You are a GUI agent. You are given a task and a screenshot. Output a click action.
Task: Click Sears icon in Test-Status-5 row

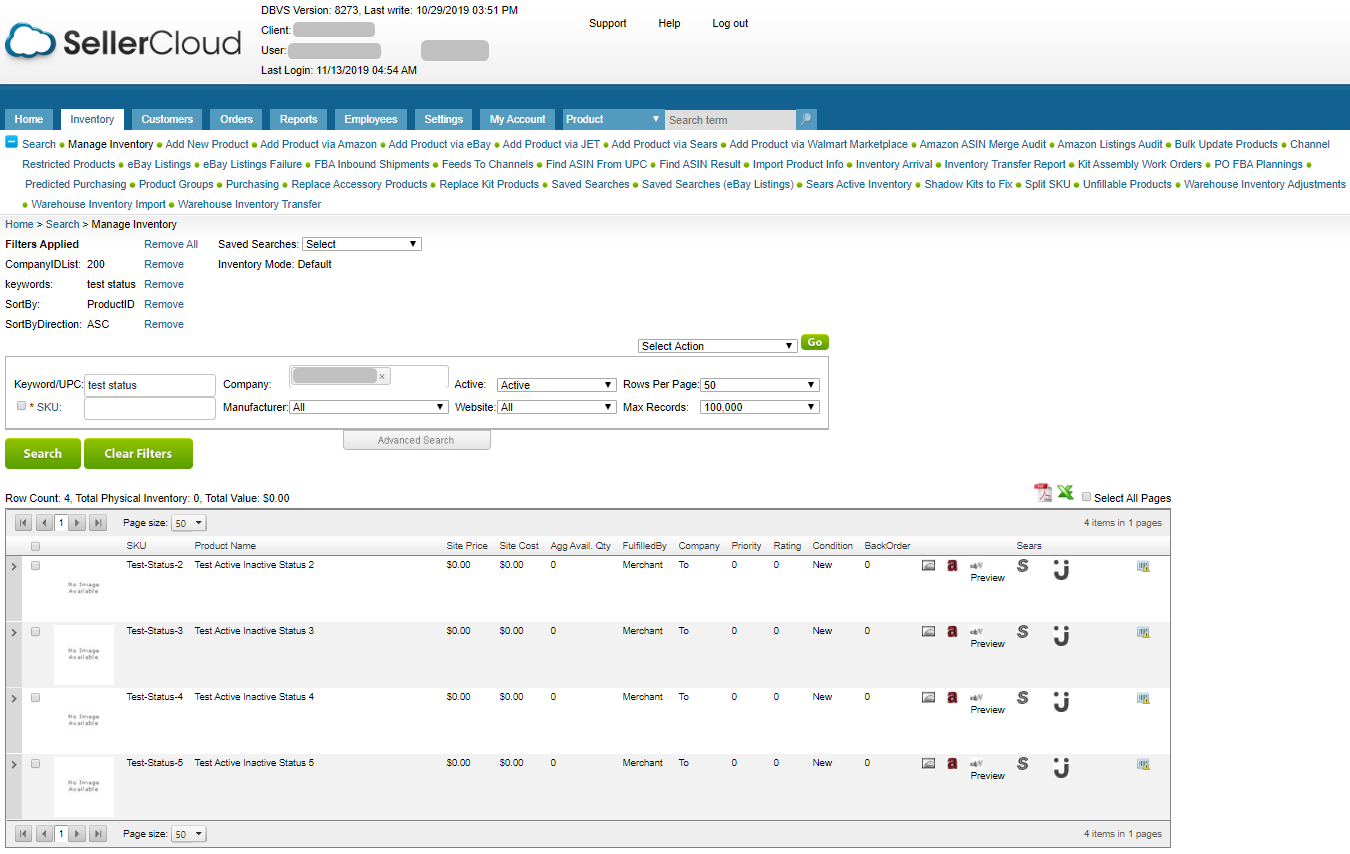point(1022,764)
